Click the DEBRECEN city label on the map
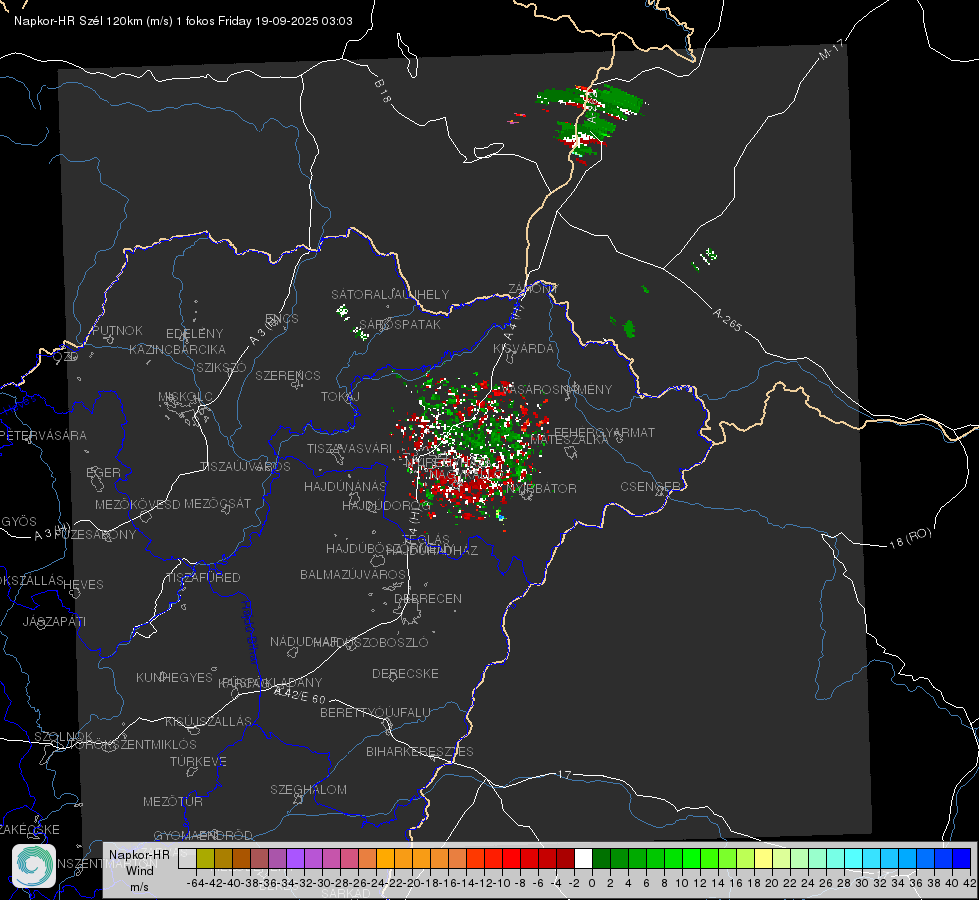This screenshot has width=979, height=900. tap(428, 598)
